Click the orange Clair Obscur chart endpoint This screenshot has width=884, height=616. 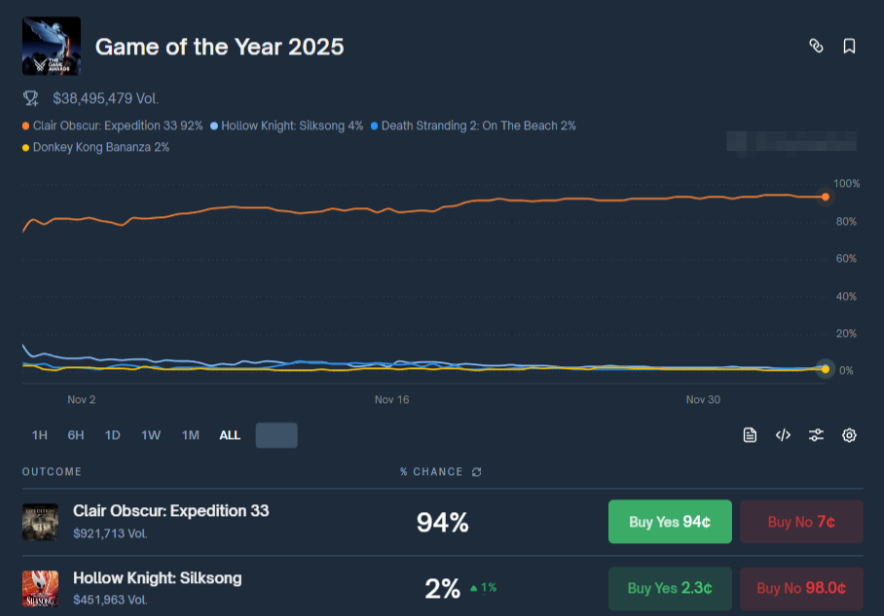pyautogui.click(x=825, y=197)
